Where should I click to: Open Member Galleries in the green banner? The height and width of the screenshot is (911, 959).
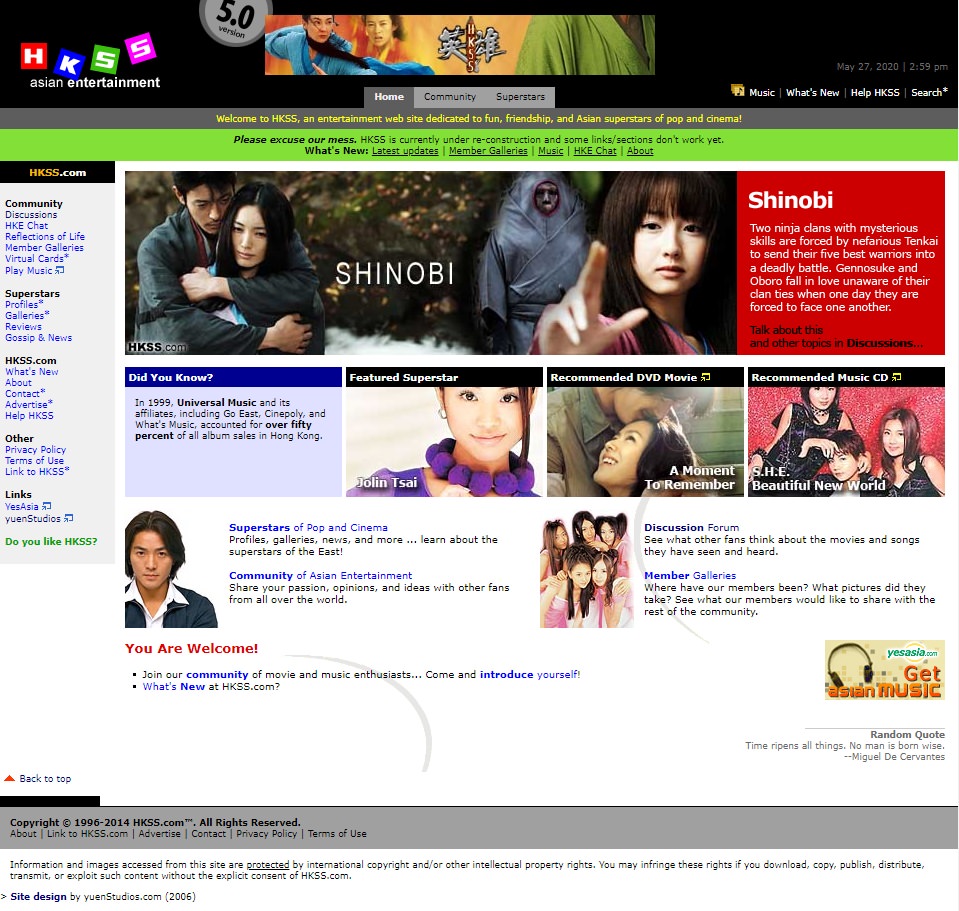(488, 151)
